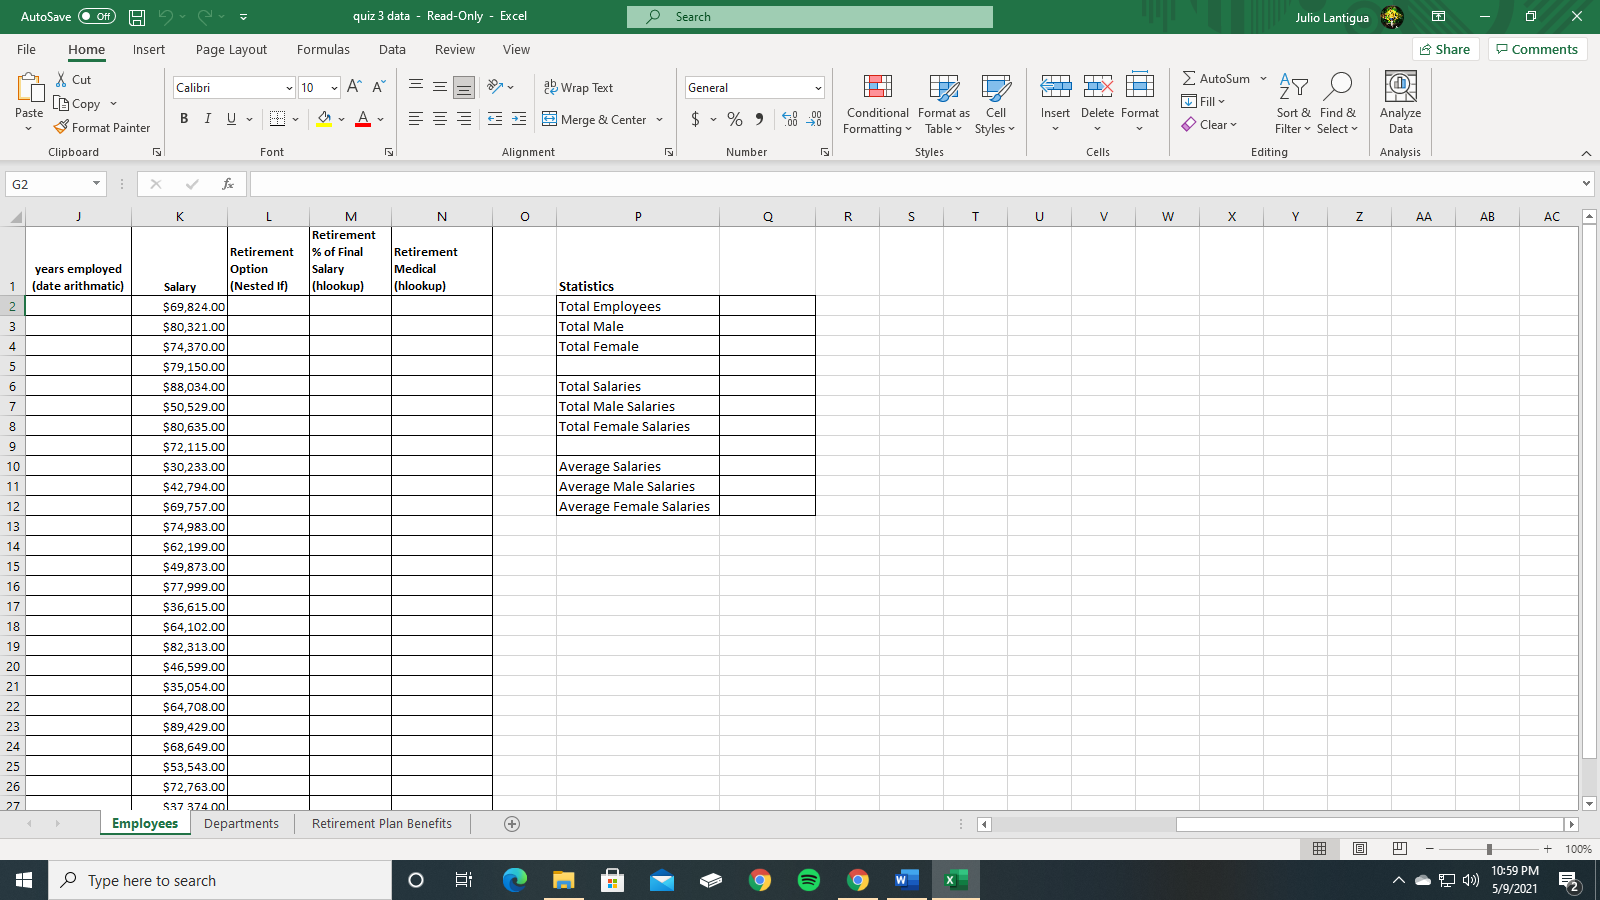Click the Cut scissors icon

61,79
